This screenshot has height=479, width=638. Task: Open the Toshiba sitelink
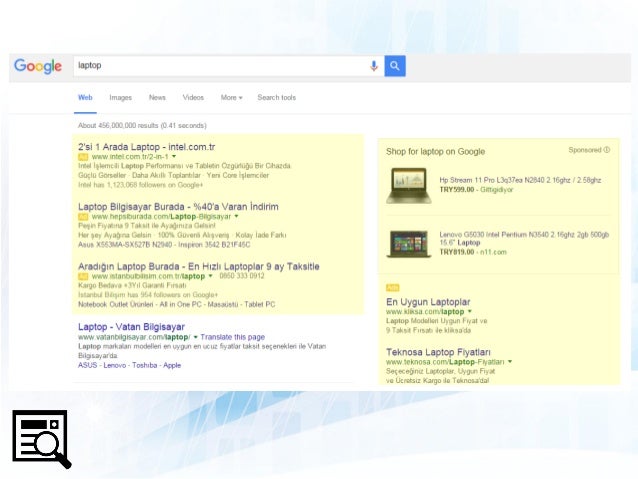click(144, 365)
